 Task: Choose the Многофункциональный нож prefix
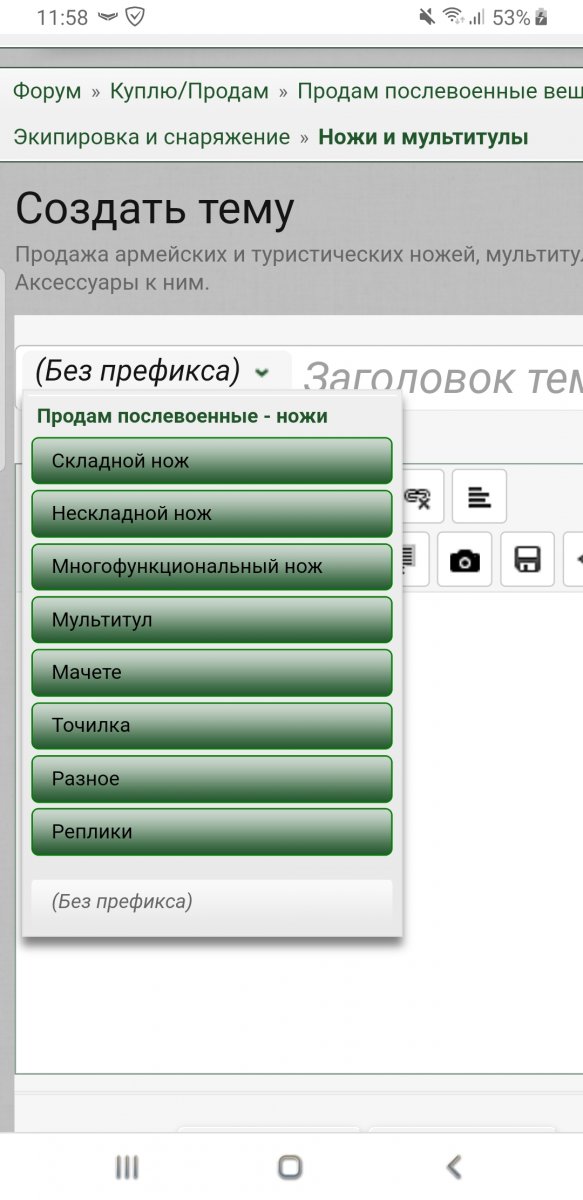(212, 567)
